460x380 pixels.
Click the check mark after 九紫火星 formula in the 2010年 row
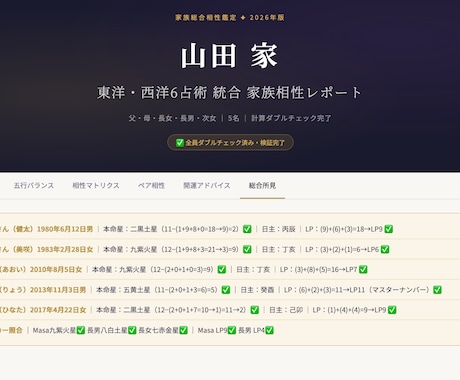(222, 269)
